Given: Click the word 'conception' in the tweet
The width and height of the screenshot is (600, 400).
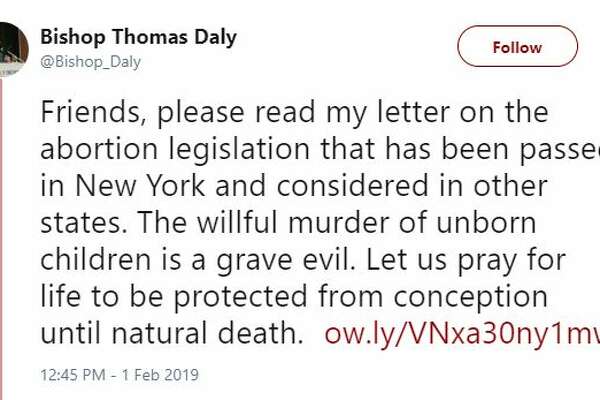Looking at the screenshot, I should tap(471, 298).
